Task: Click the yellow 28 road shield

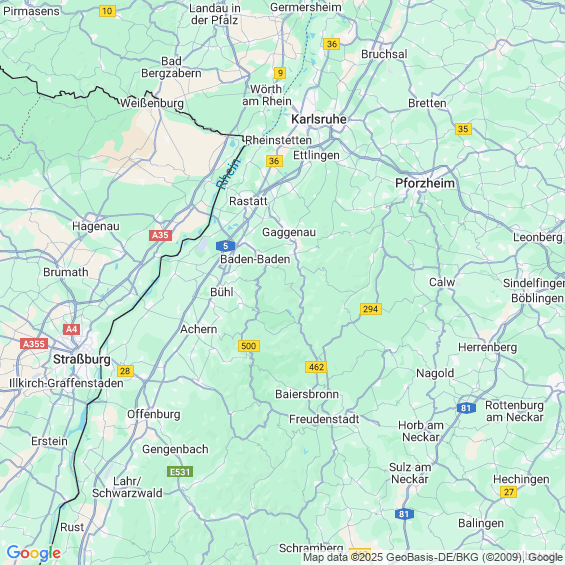Action: click(x=125, y=371)
